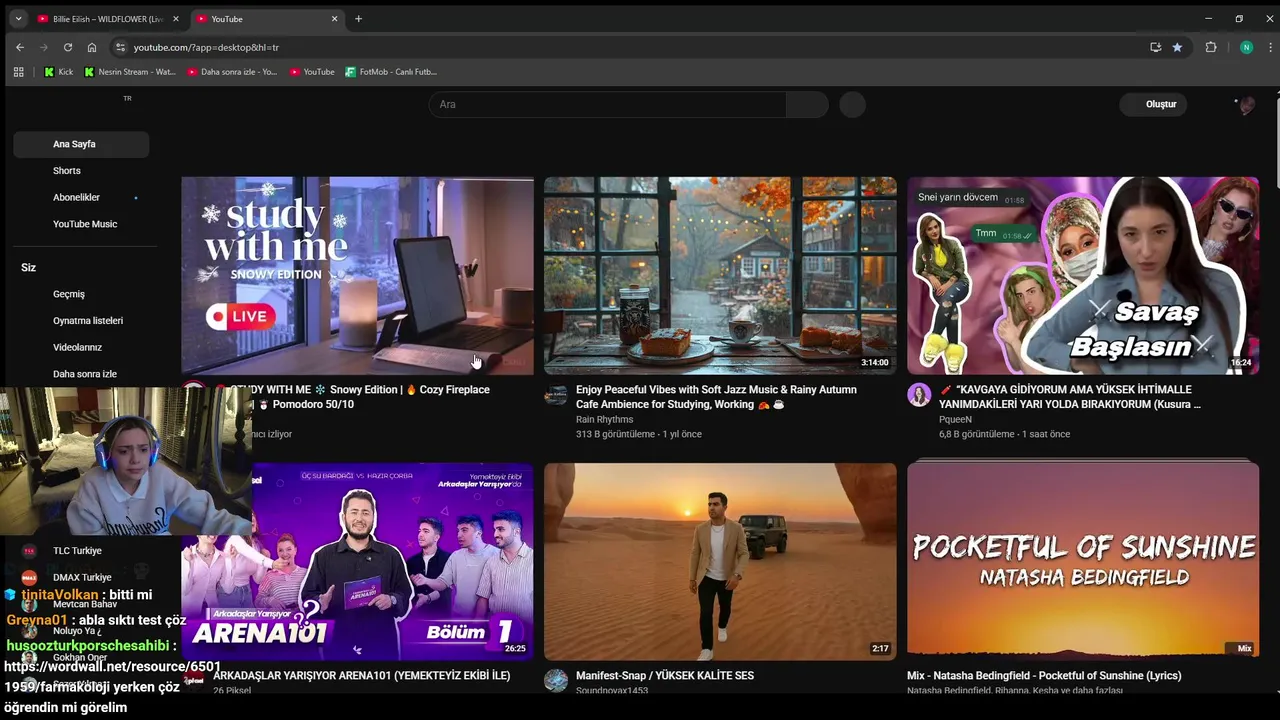Click the install app icon in address bar
Screen dimensions: 1280x720
1156,47
